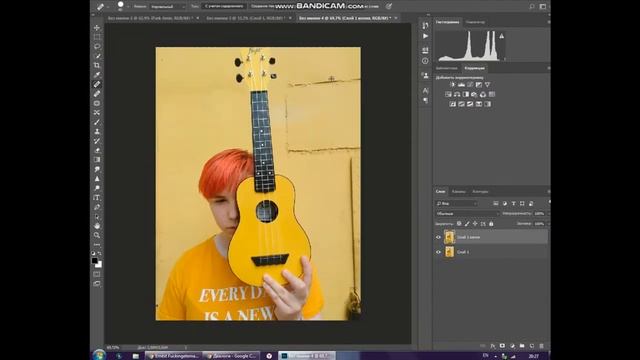Open the Layers panel menu
This screenshot has height=360, width=640.
548,191
